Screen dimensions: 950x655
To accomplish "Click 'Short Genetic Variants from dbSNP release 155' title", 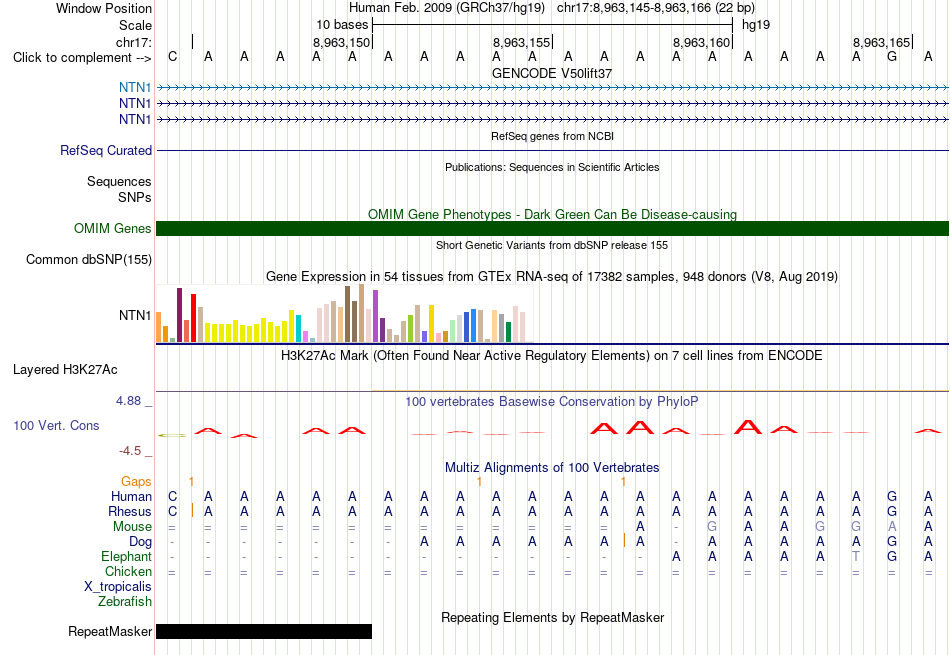I will click(552, 245).
